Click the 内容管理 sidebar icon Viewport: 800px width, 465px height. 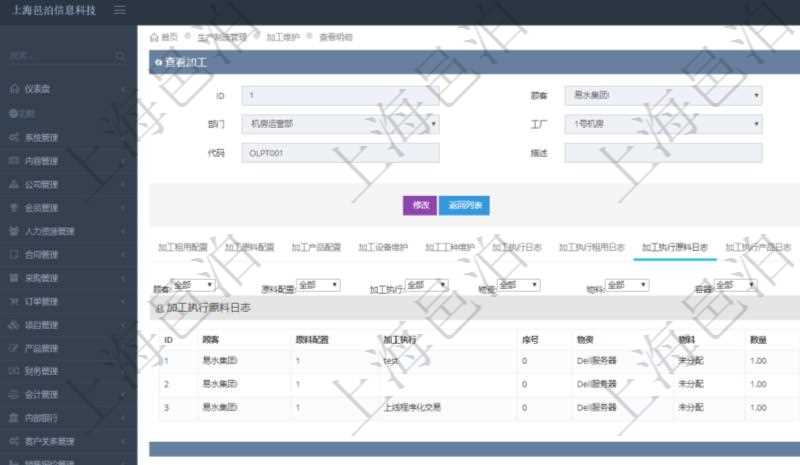tap(14, 161)
